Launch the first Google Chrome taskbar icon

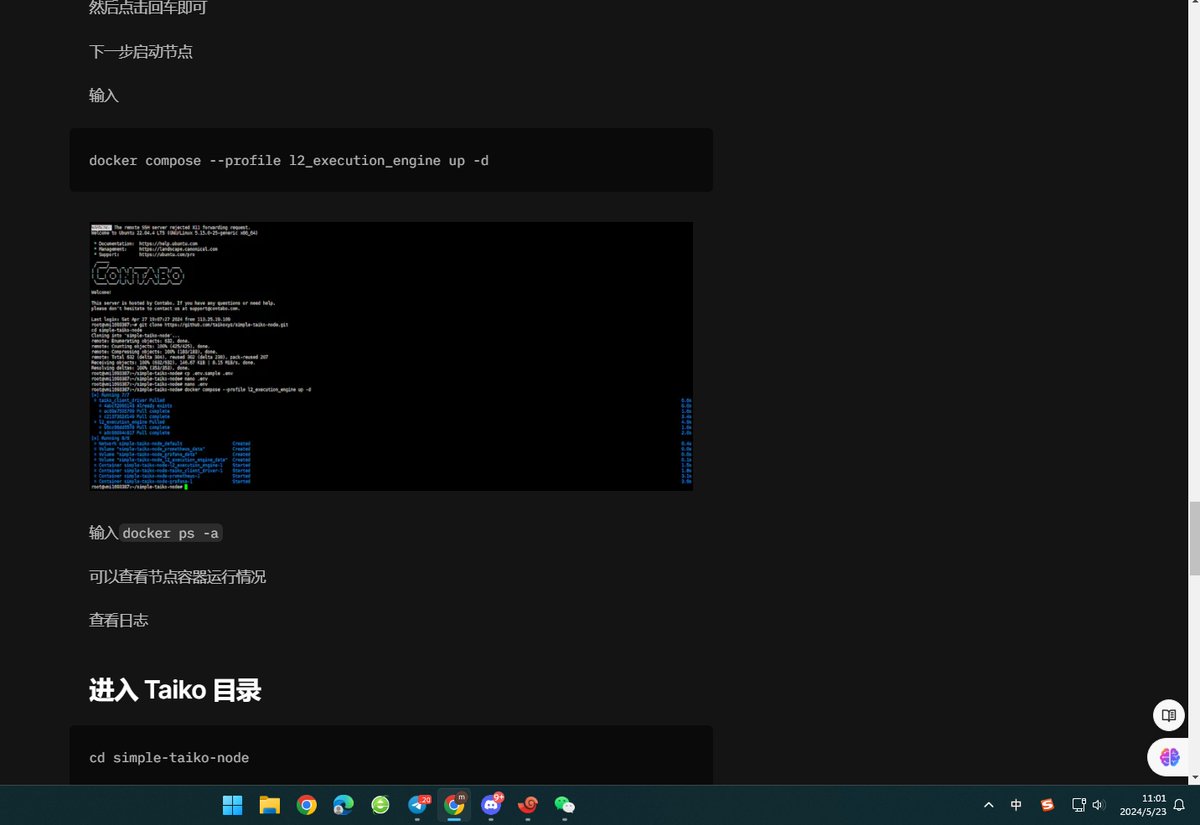307,805
